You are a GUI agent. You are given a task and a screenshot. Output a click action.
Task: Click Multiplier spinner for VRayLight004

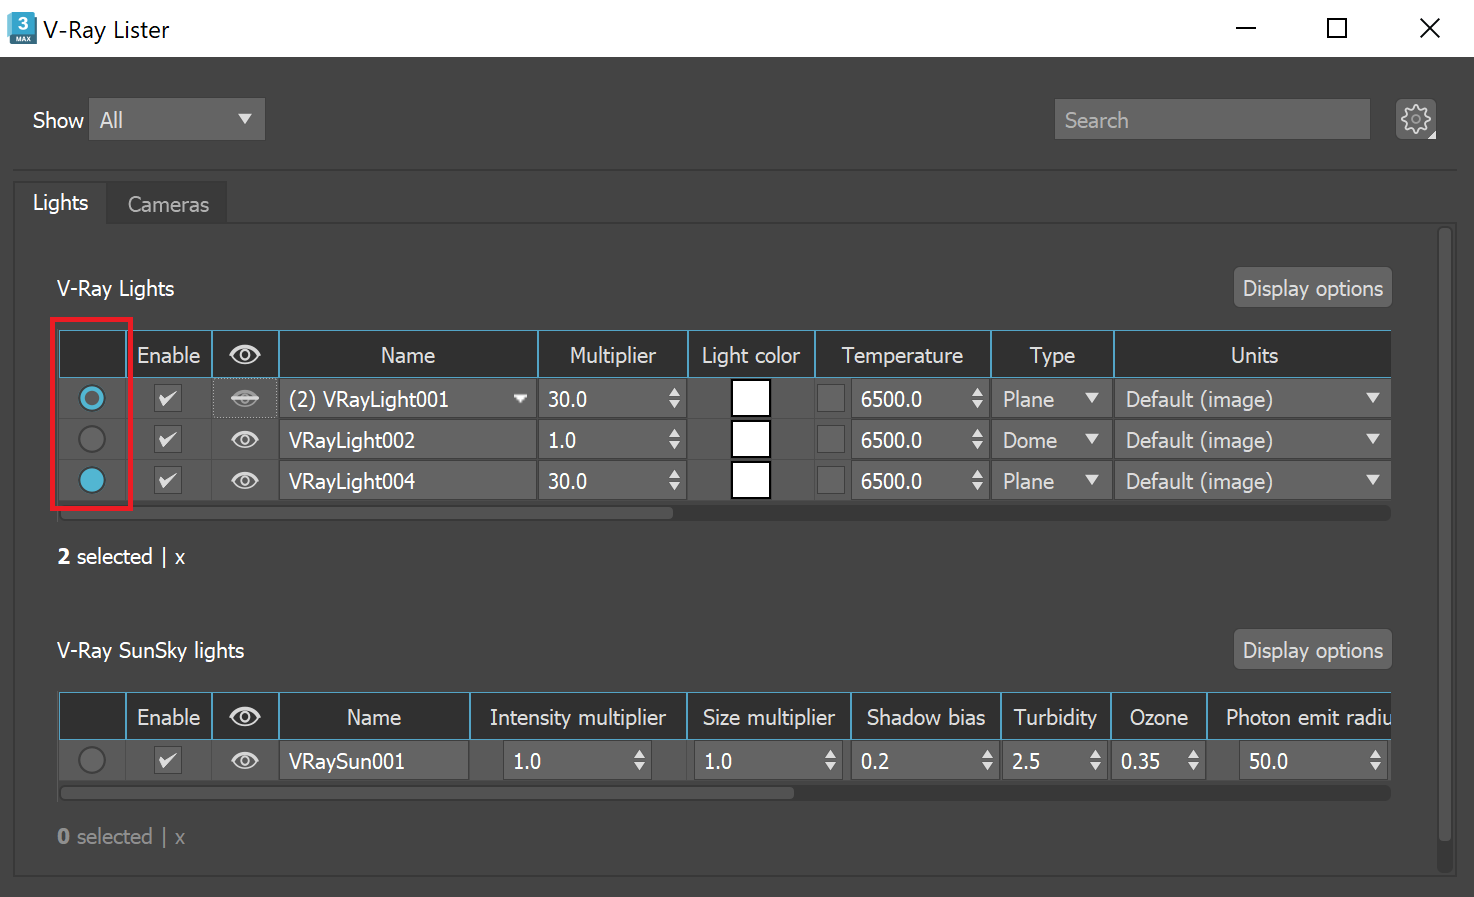pos(674,481)
